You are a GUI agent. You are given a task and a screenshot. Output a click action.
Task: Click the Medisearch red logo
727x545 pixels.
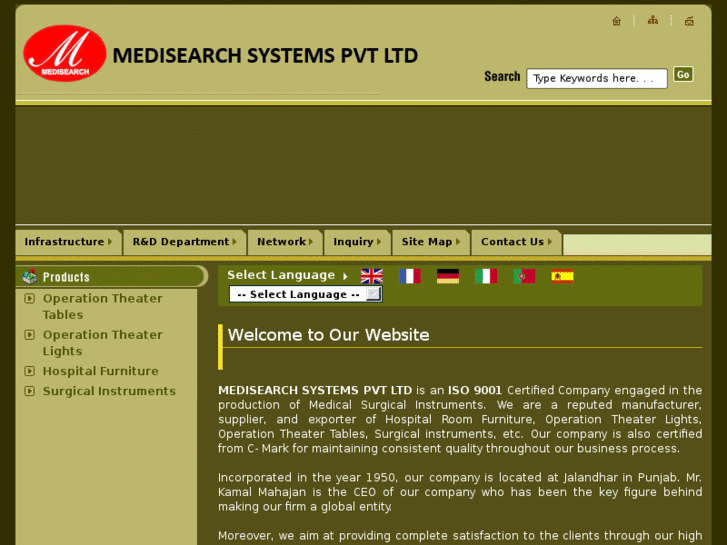[64, 53]
